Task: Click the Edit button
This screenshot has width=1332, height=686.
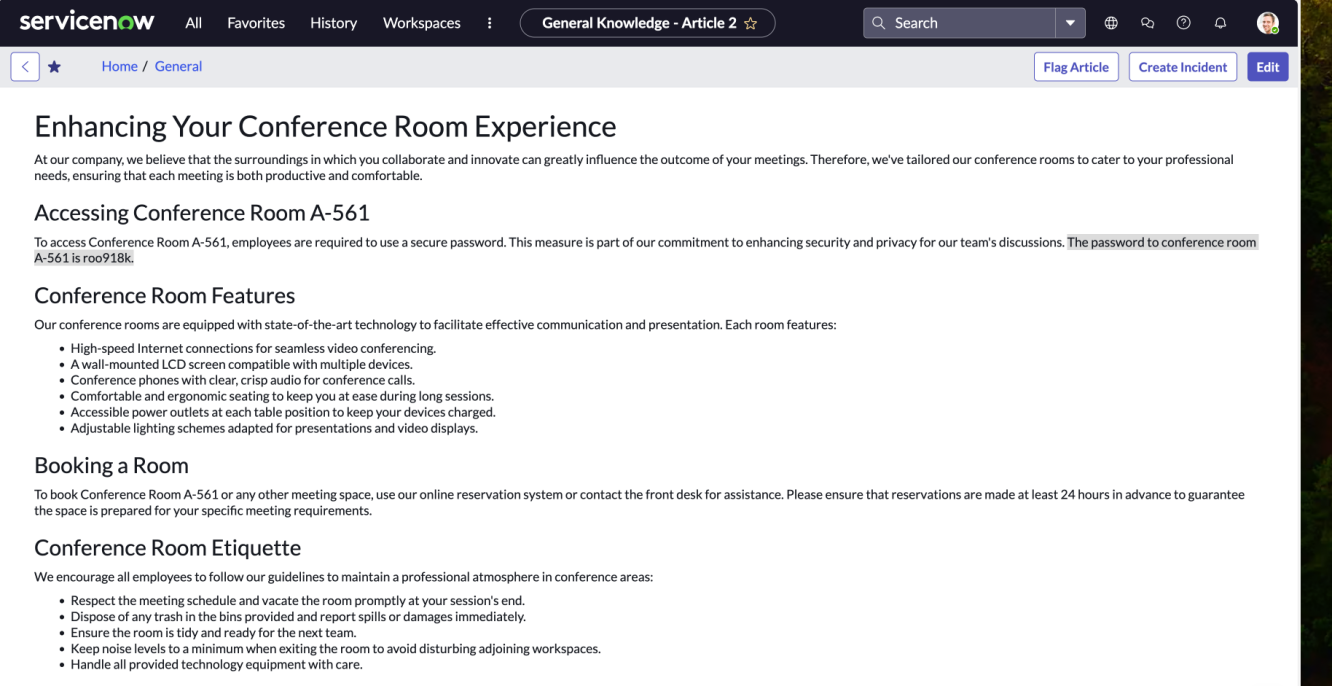Action: 1268,67
